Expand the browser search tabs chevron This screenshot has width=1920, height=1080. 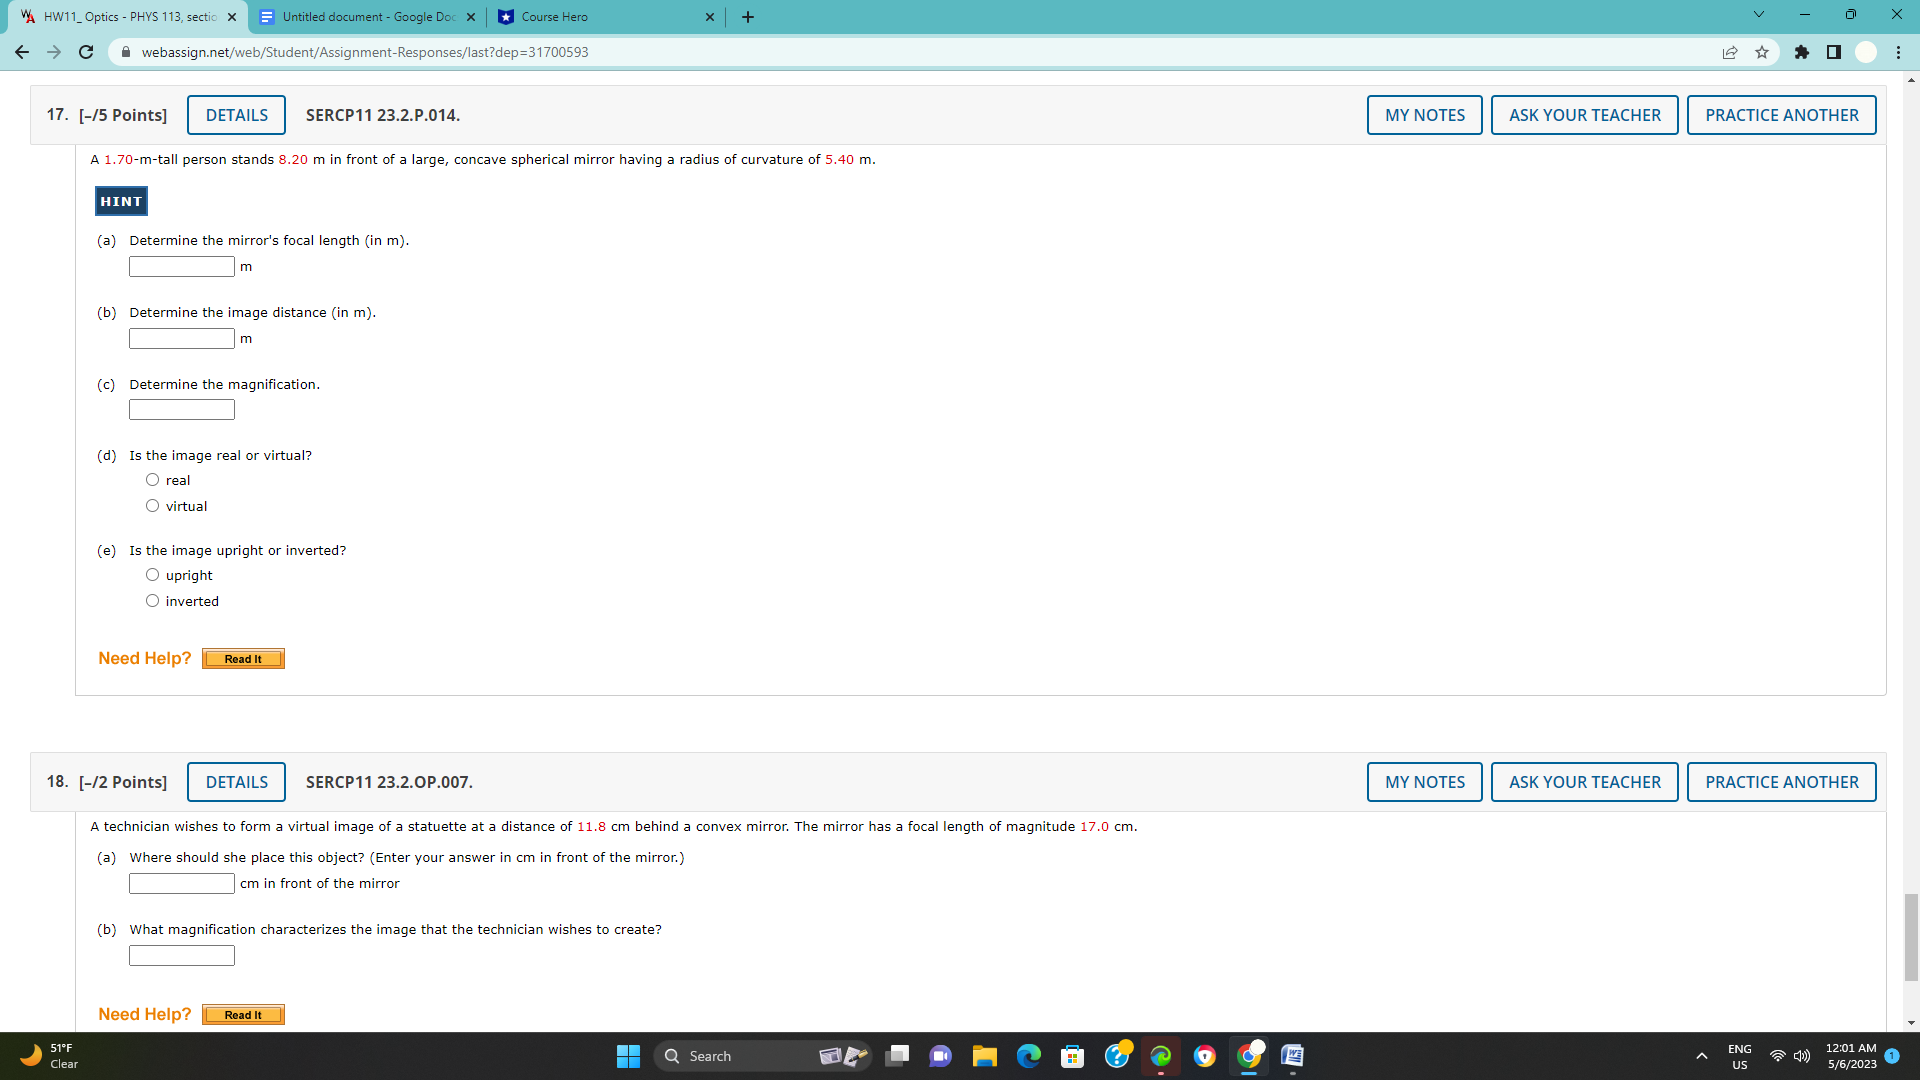click(1759, 15)
